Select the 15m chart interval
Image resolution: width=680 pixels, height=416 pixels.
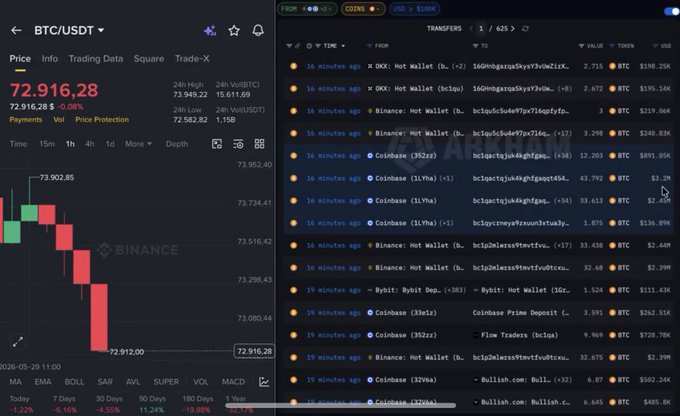(x=47, y=144)
